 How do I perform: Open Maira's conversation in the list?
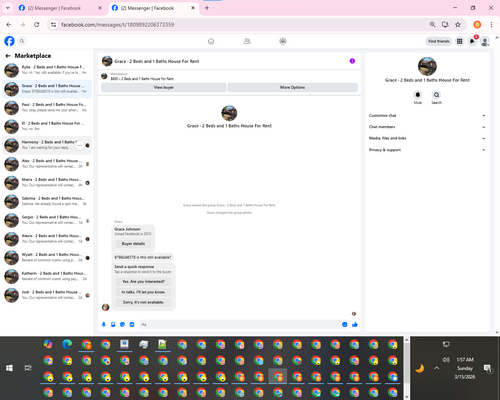coord(47,182)
